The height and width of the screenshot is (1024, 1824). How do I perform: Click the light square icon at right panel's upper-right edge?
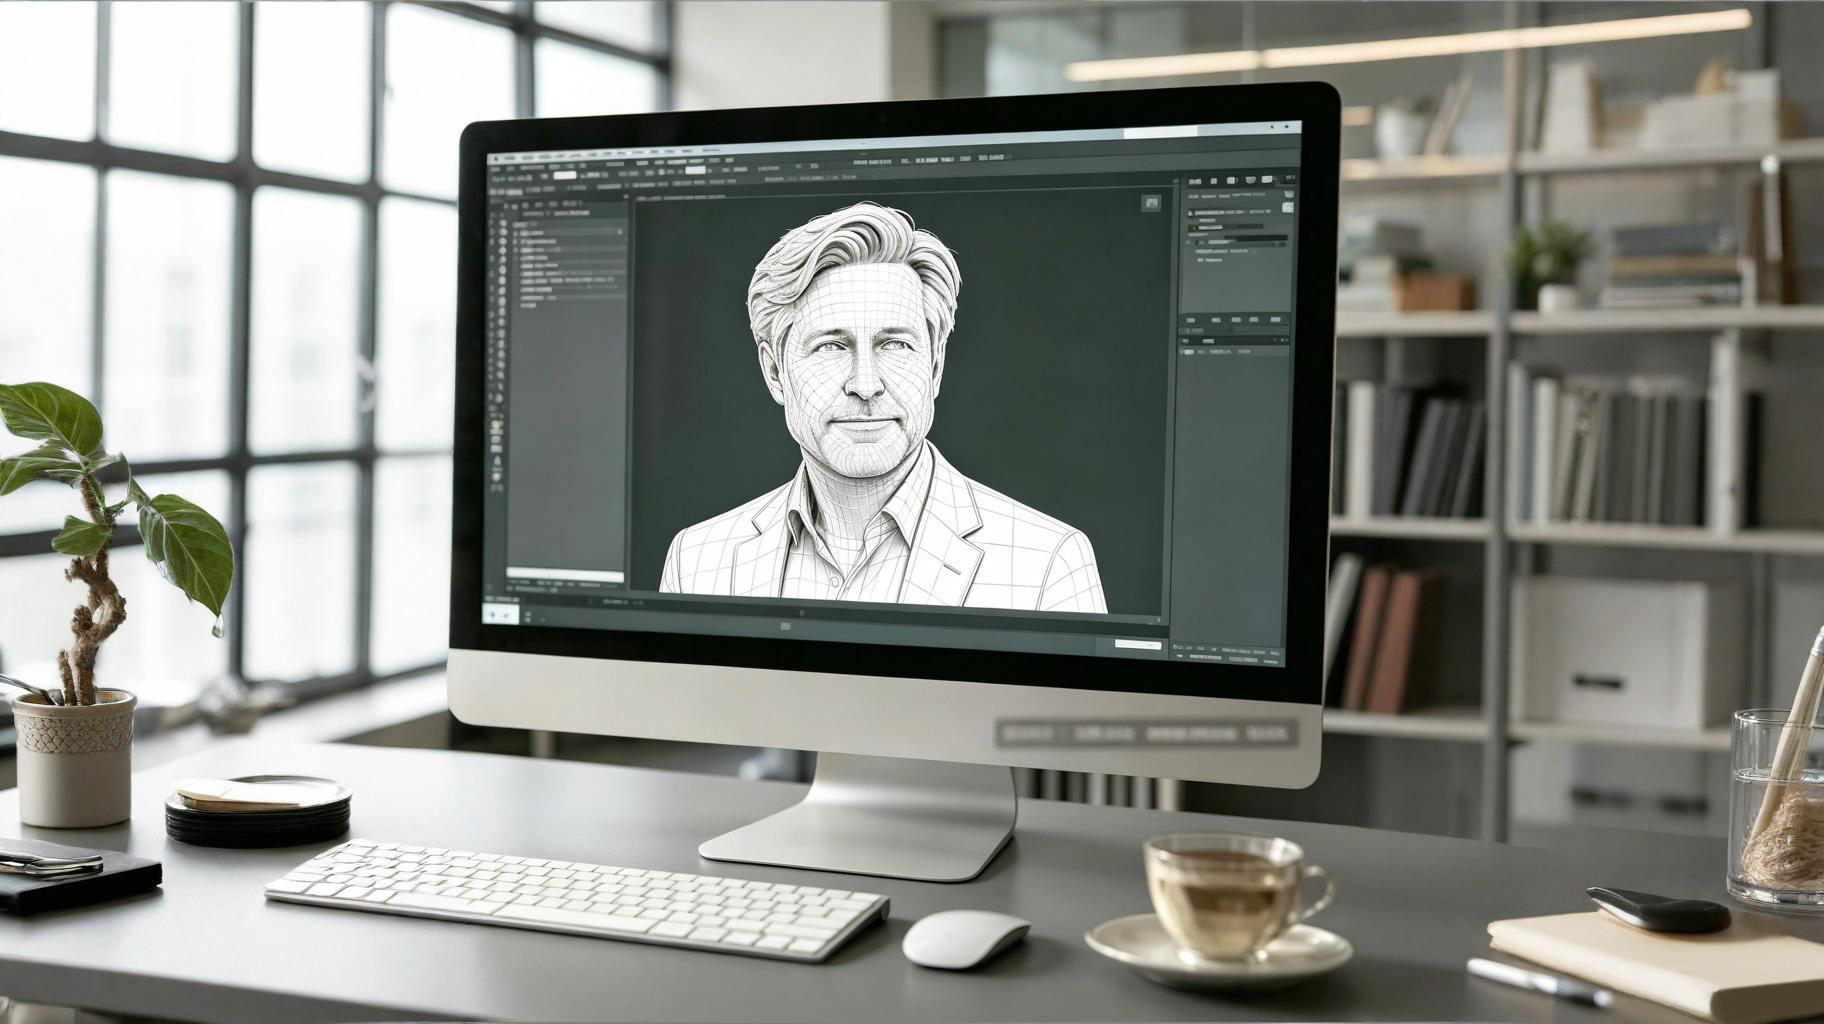point(1288,205)
